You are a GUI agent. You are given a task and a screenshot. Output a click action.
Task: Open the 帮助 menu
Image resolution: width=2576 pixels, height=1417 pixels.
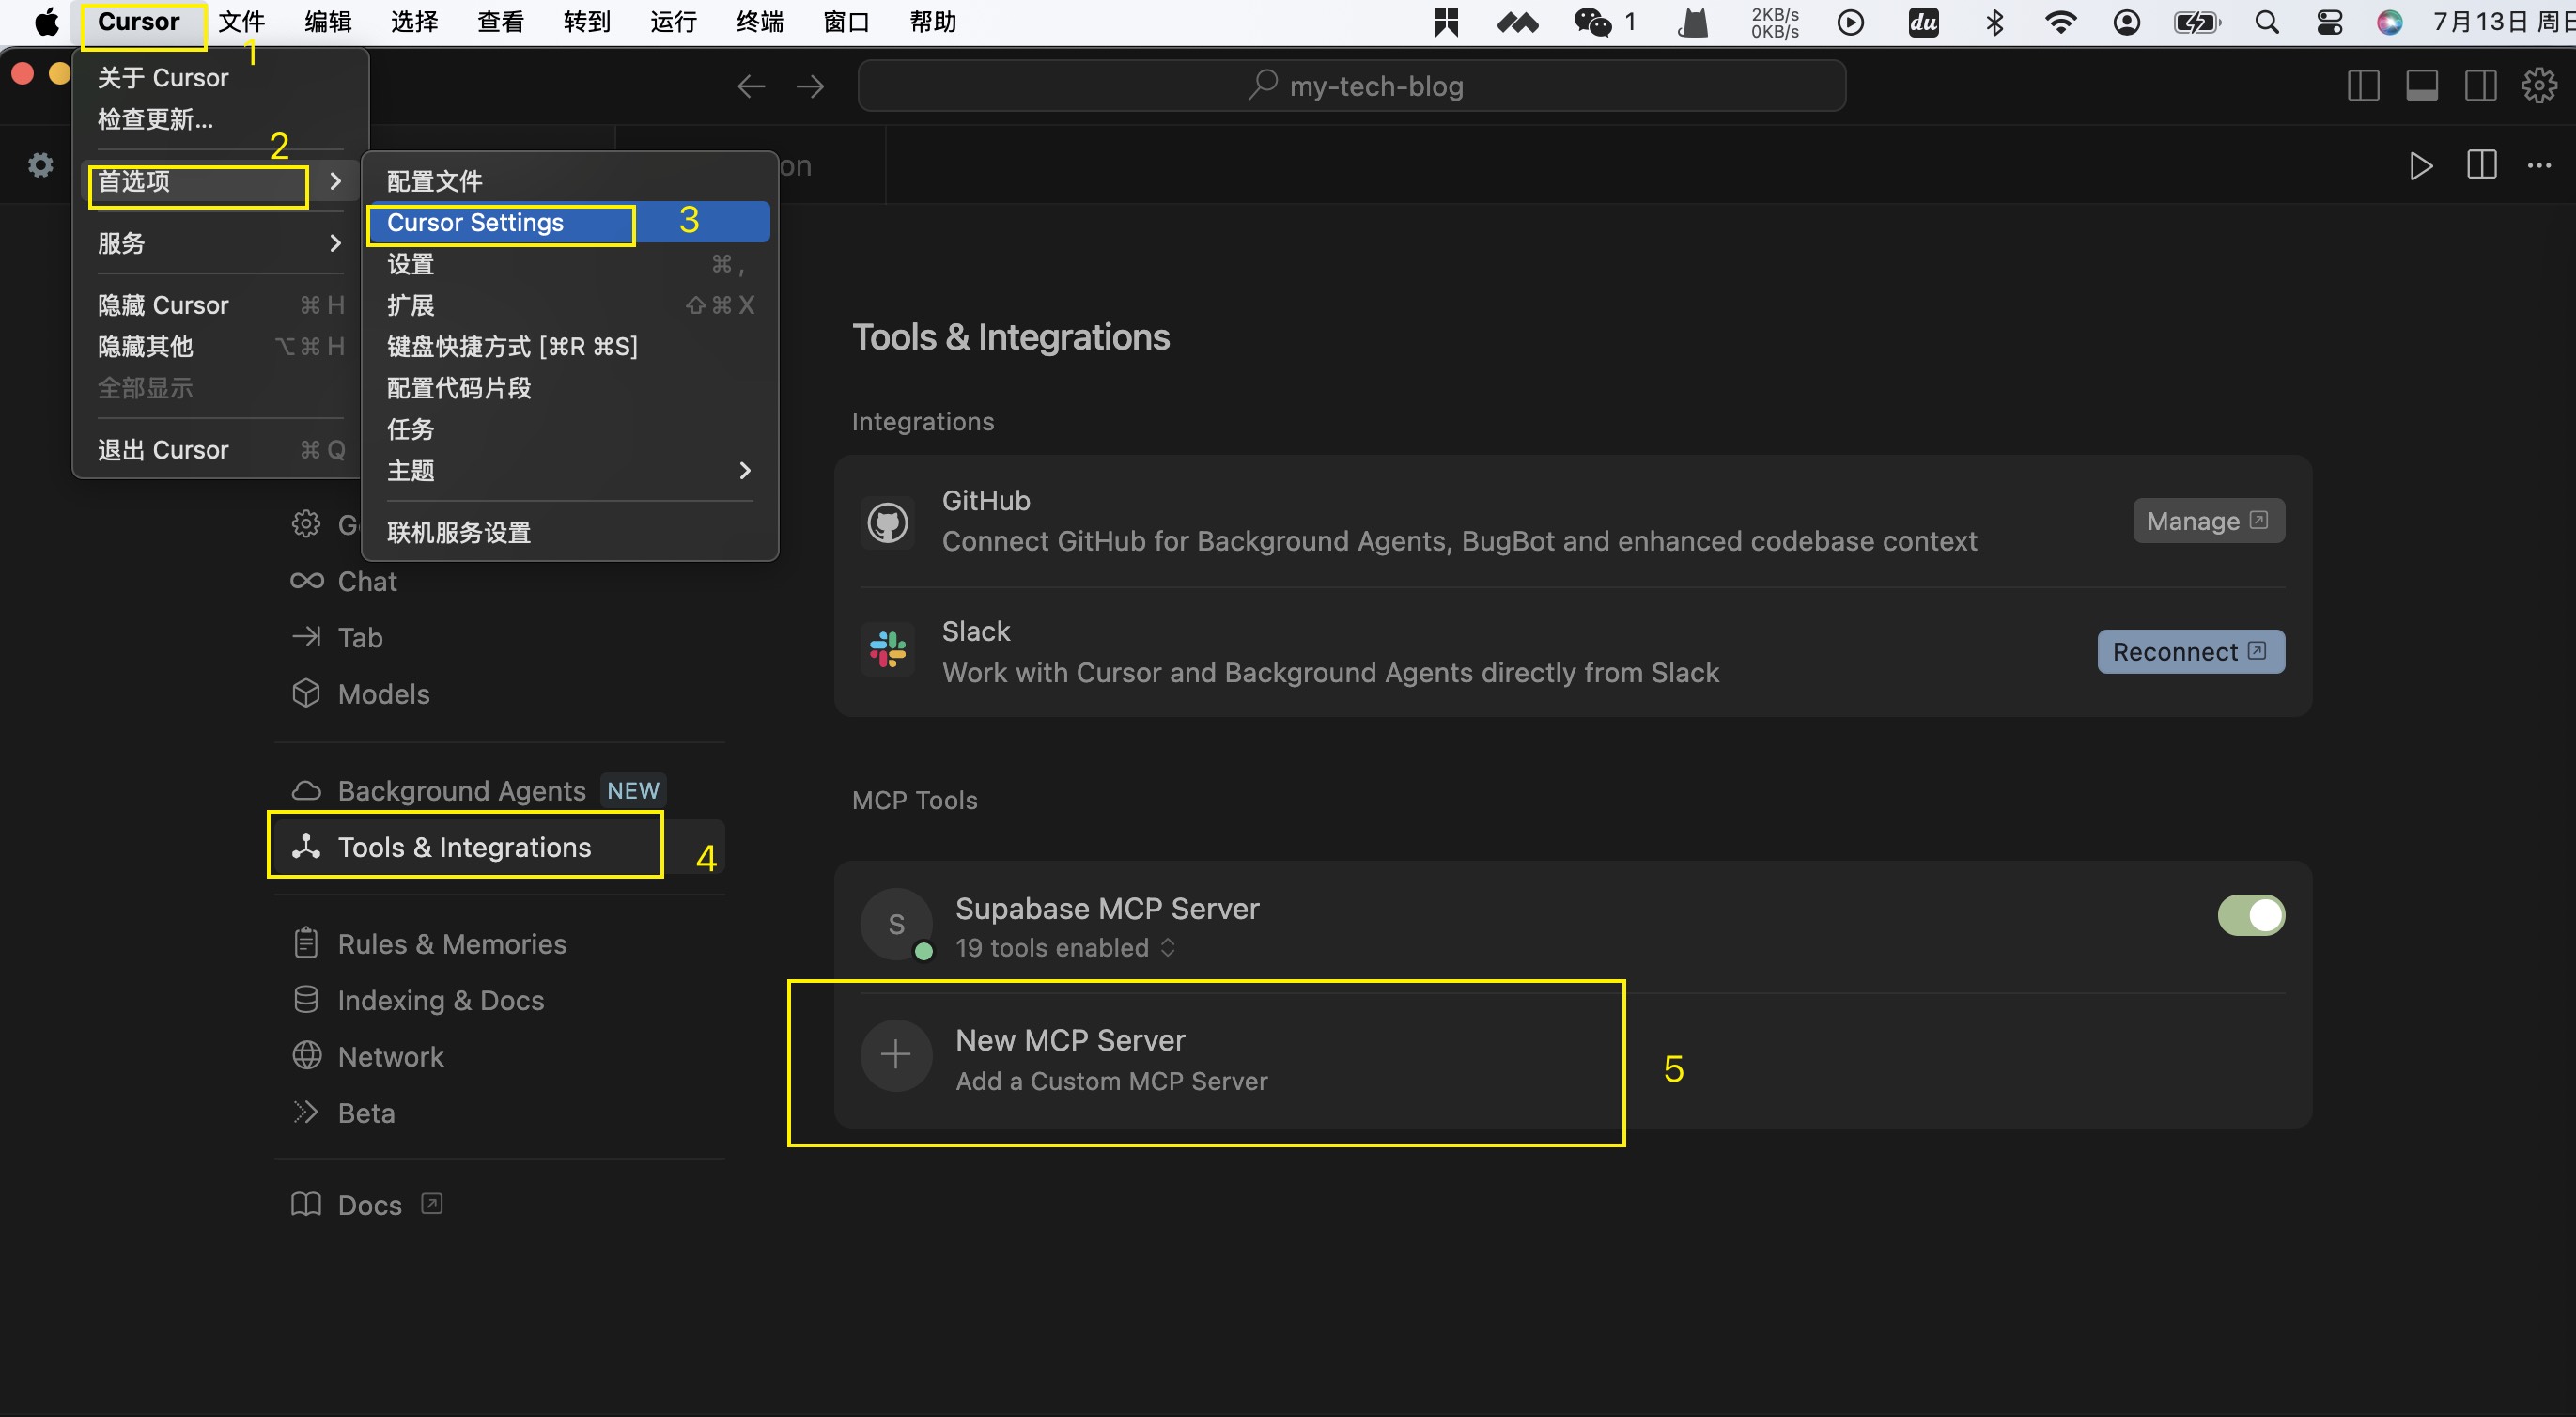[933, 22]
